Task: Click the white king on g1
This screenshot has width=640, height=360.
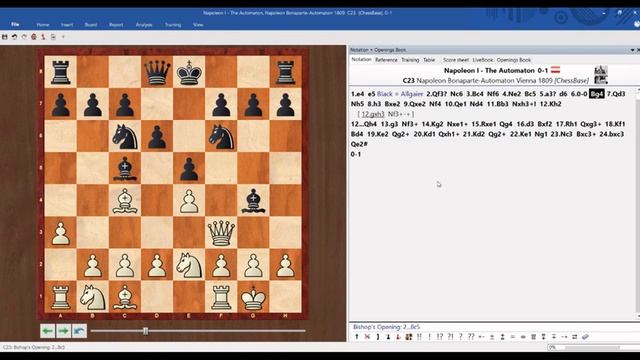Action: 253,298
